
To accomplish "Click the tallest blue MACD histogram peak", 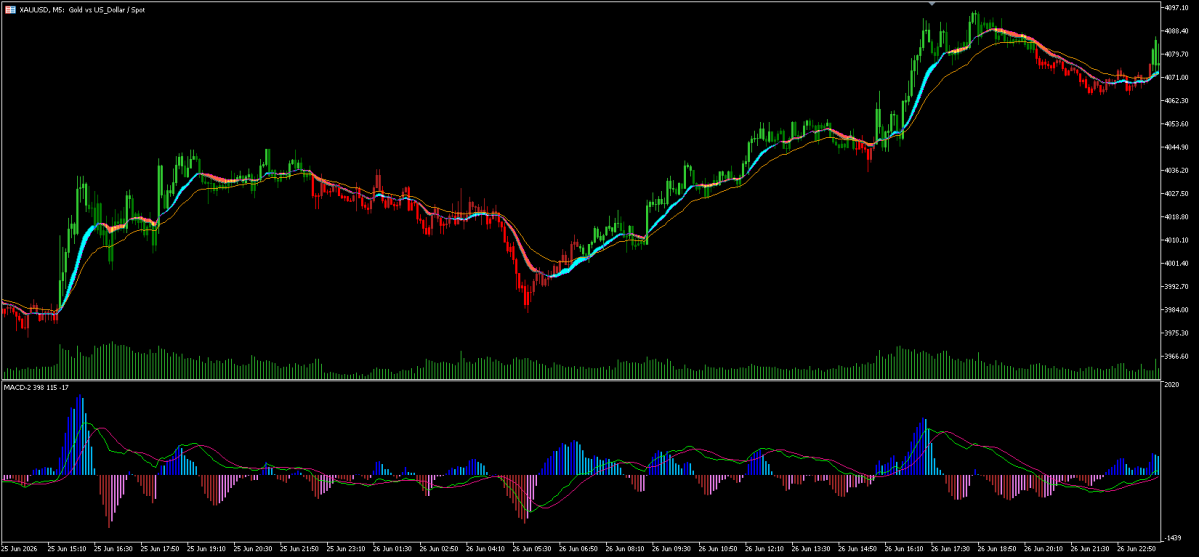I will [80, 436].
